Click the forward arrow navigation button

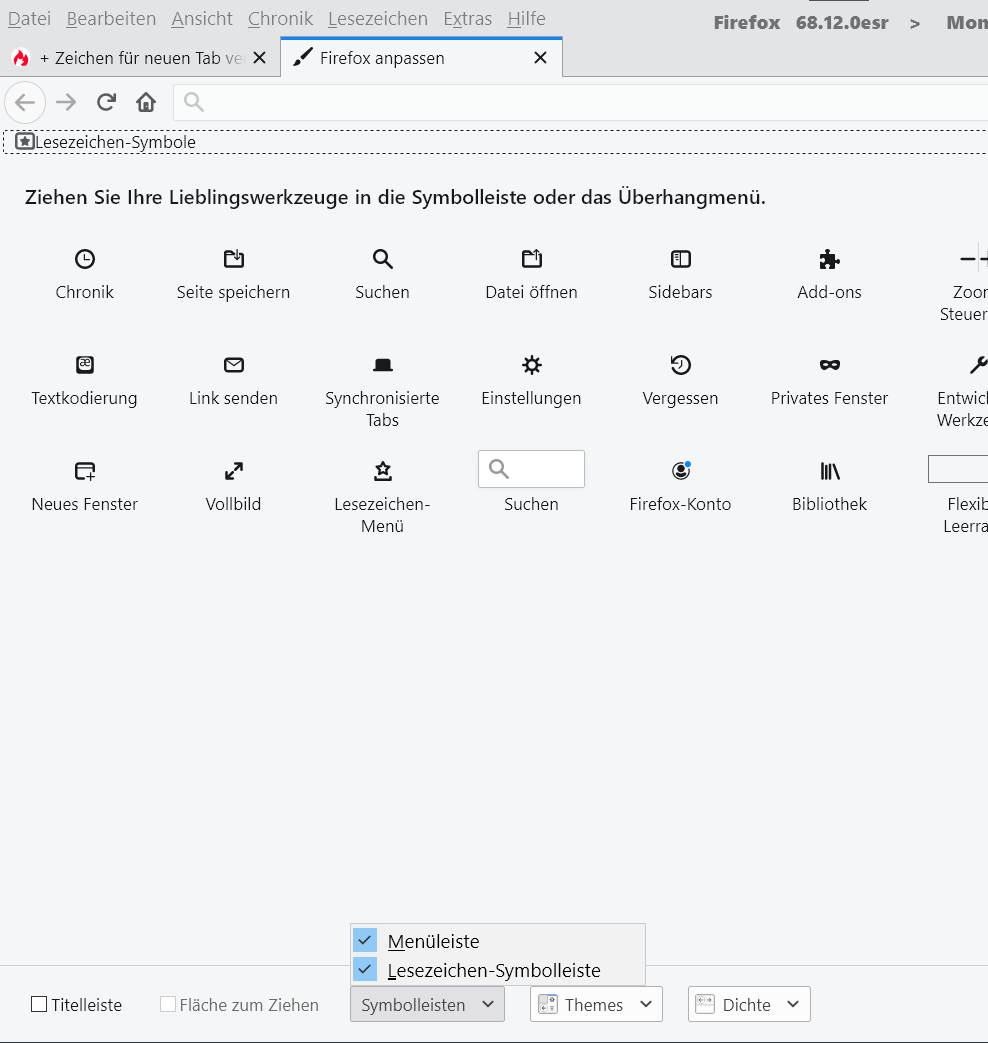[x=66, y=102]
